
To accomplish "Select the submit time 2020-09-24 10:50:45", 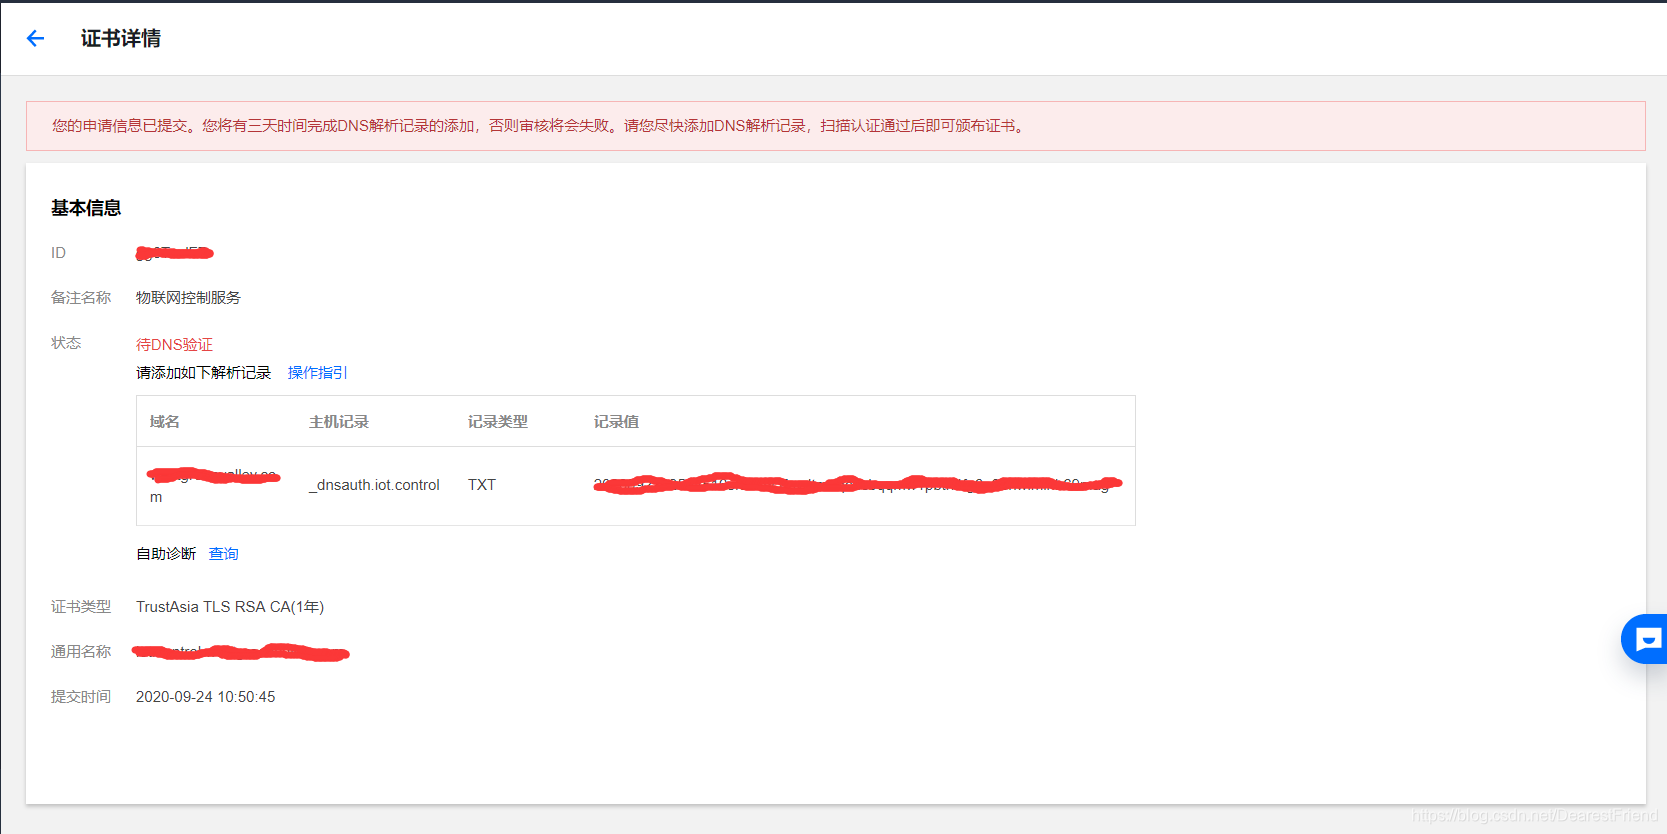I will [x=205, y=697].
